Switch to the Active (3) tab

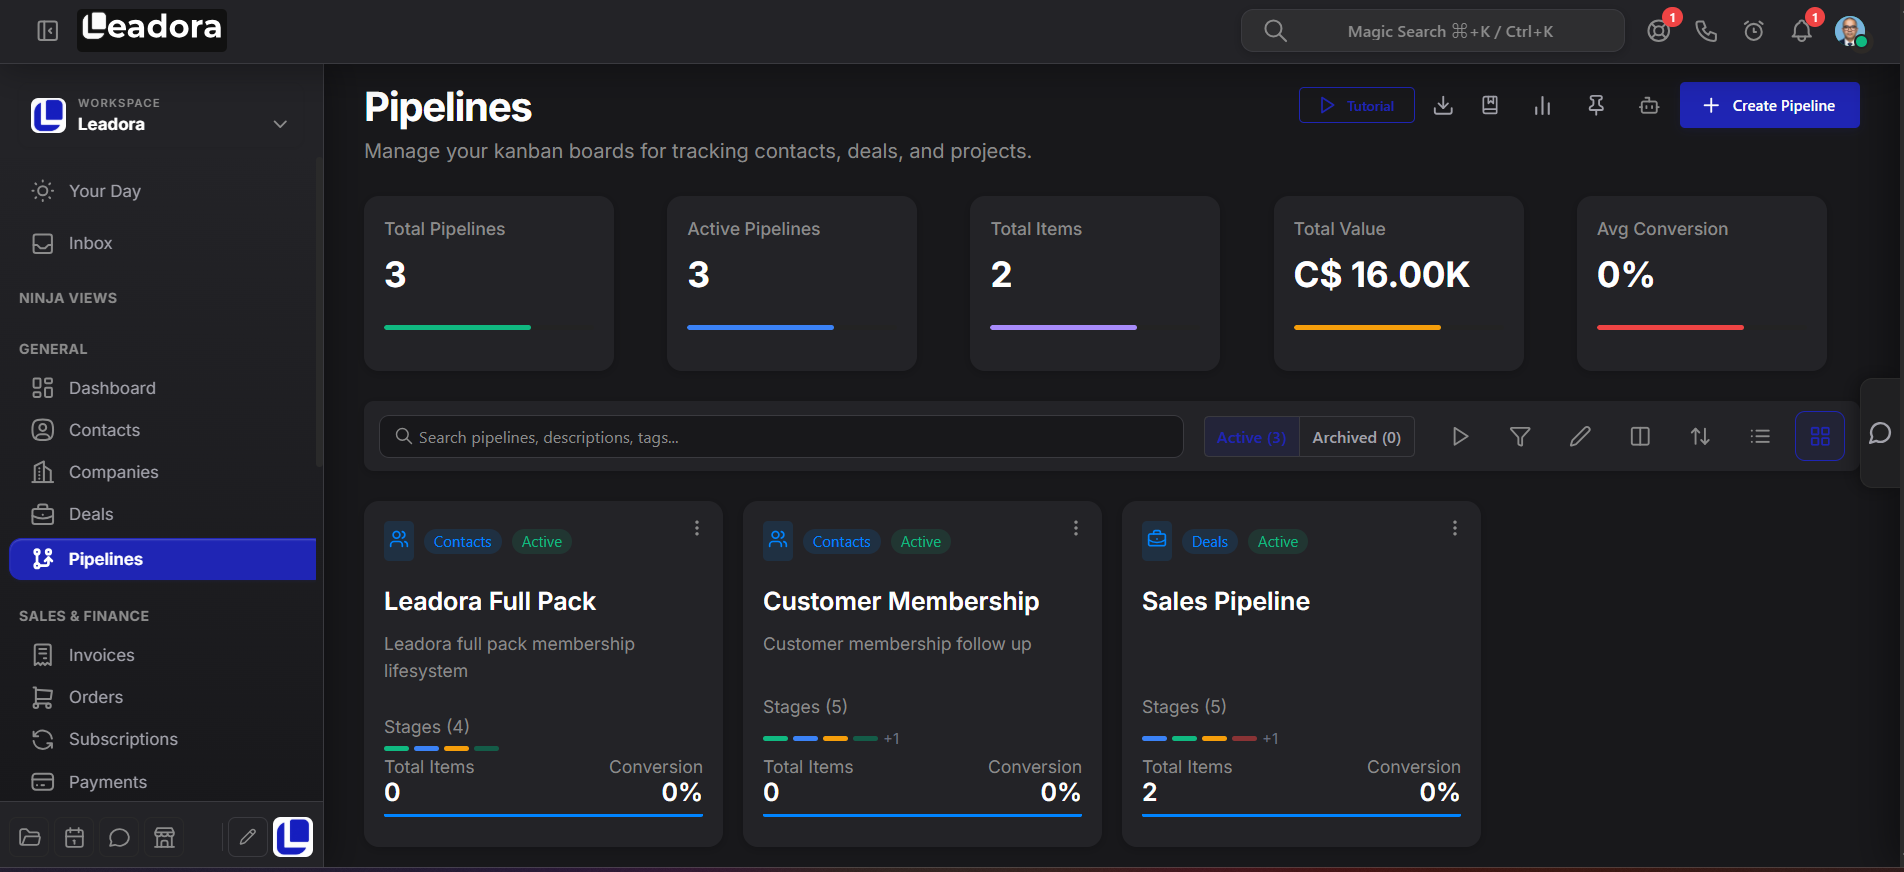(x=1251, y=437)
